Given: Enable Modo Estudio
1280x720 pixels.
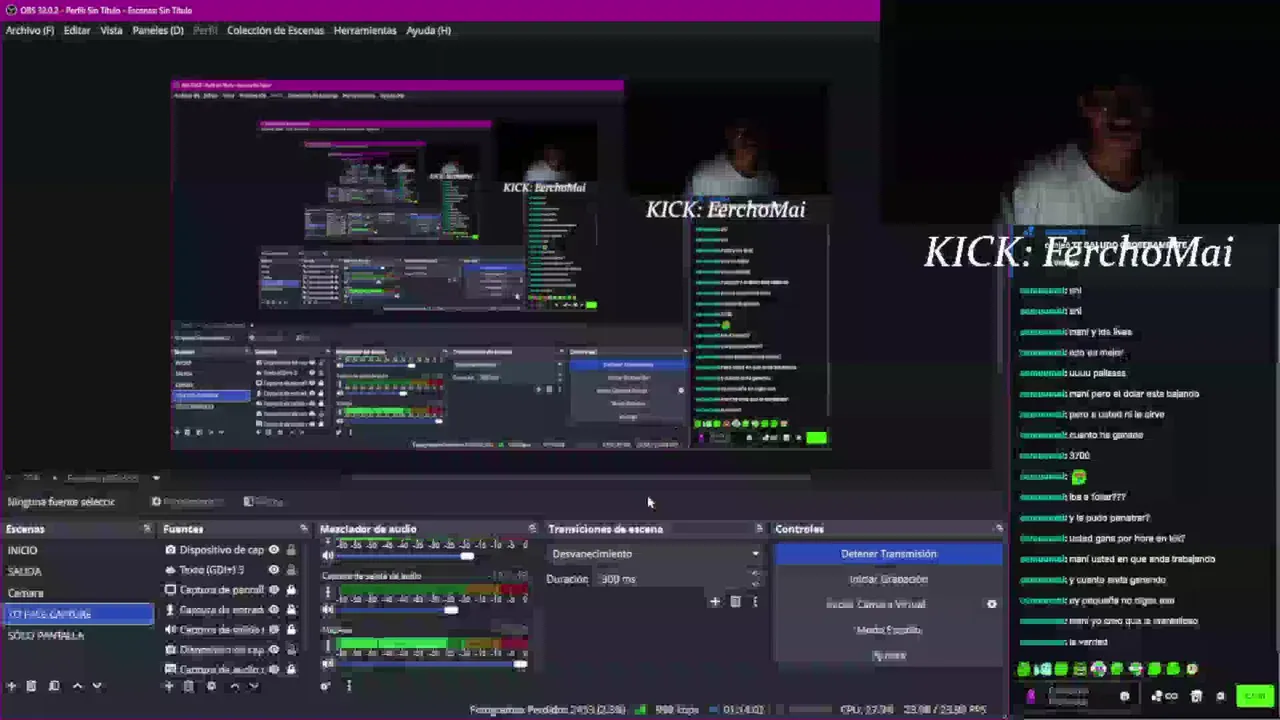Looking at the screenshot, I should click(888, 630).
